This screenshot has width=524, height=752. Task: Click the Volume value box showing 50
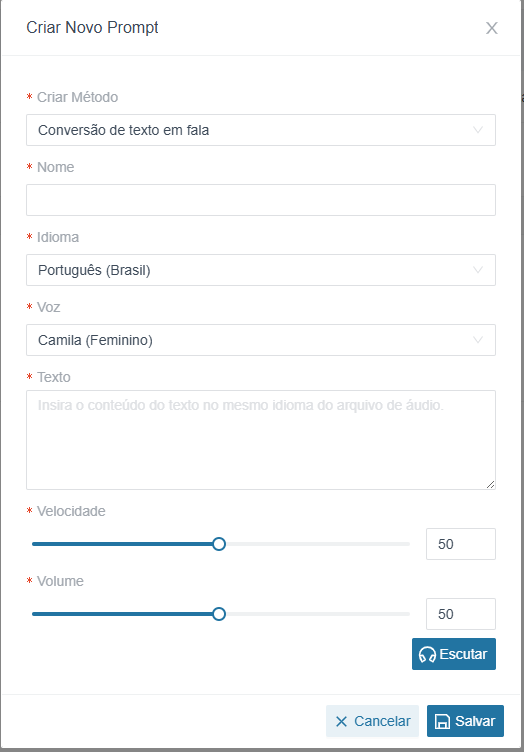[461, 614]
